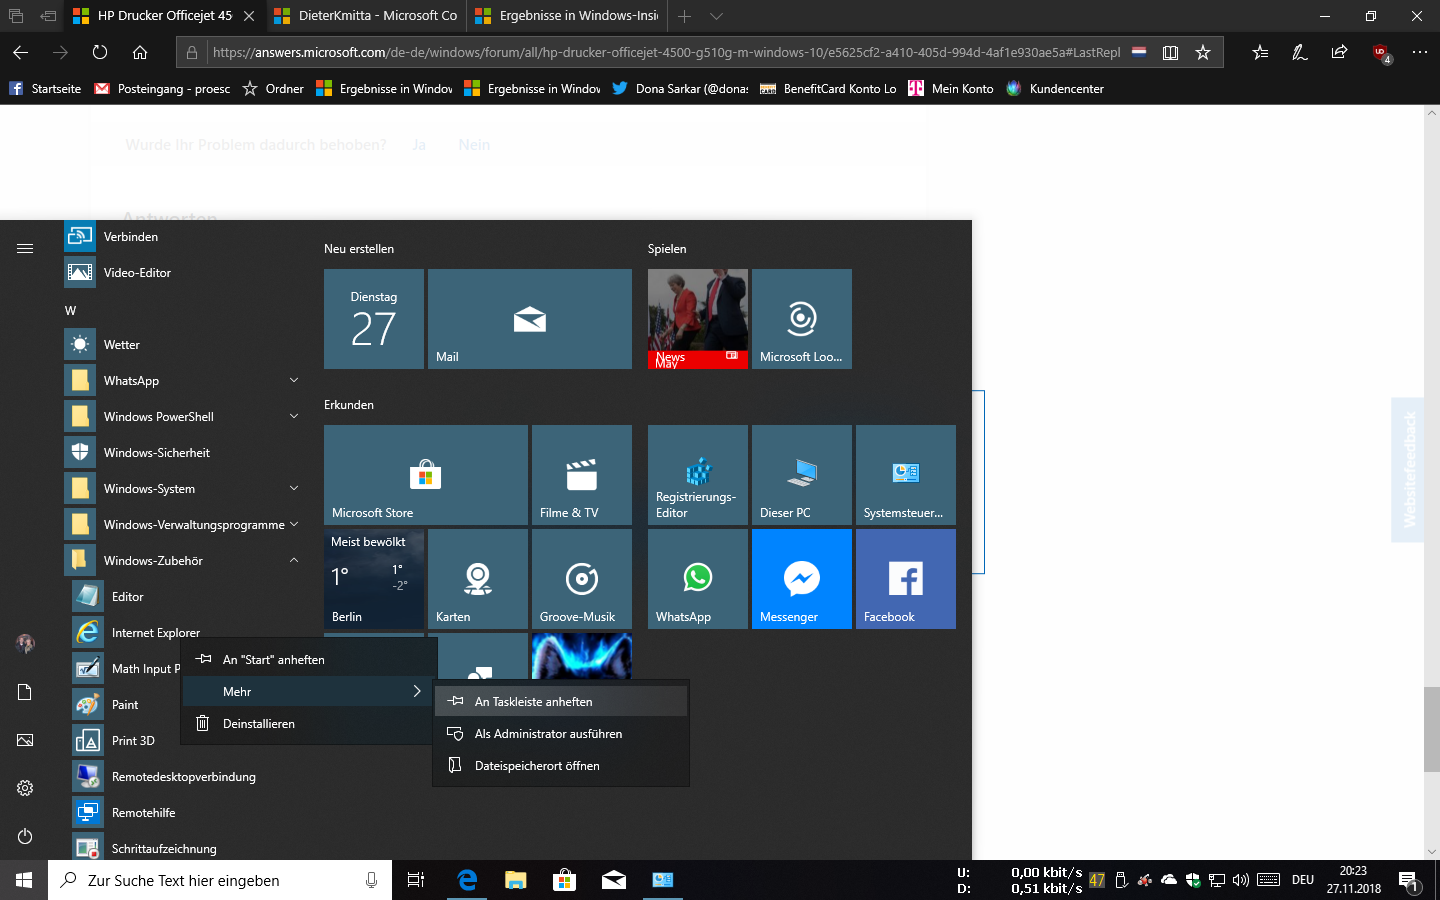1440x900 pixels.
Task: Open Startseite favorites bar link
Action: (45, 89)
